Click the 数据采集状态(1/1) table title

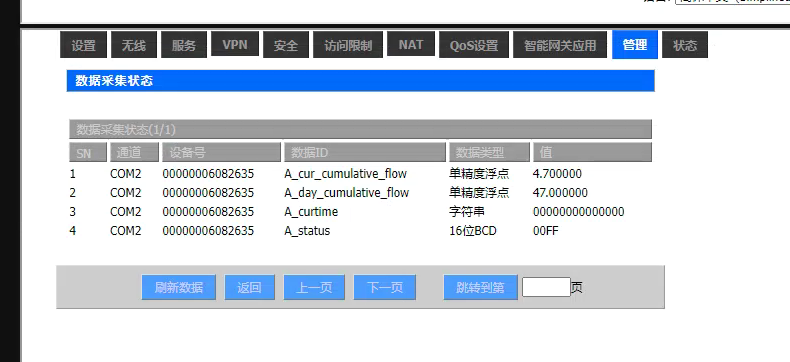(360, 129)
